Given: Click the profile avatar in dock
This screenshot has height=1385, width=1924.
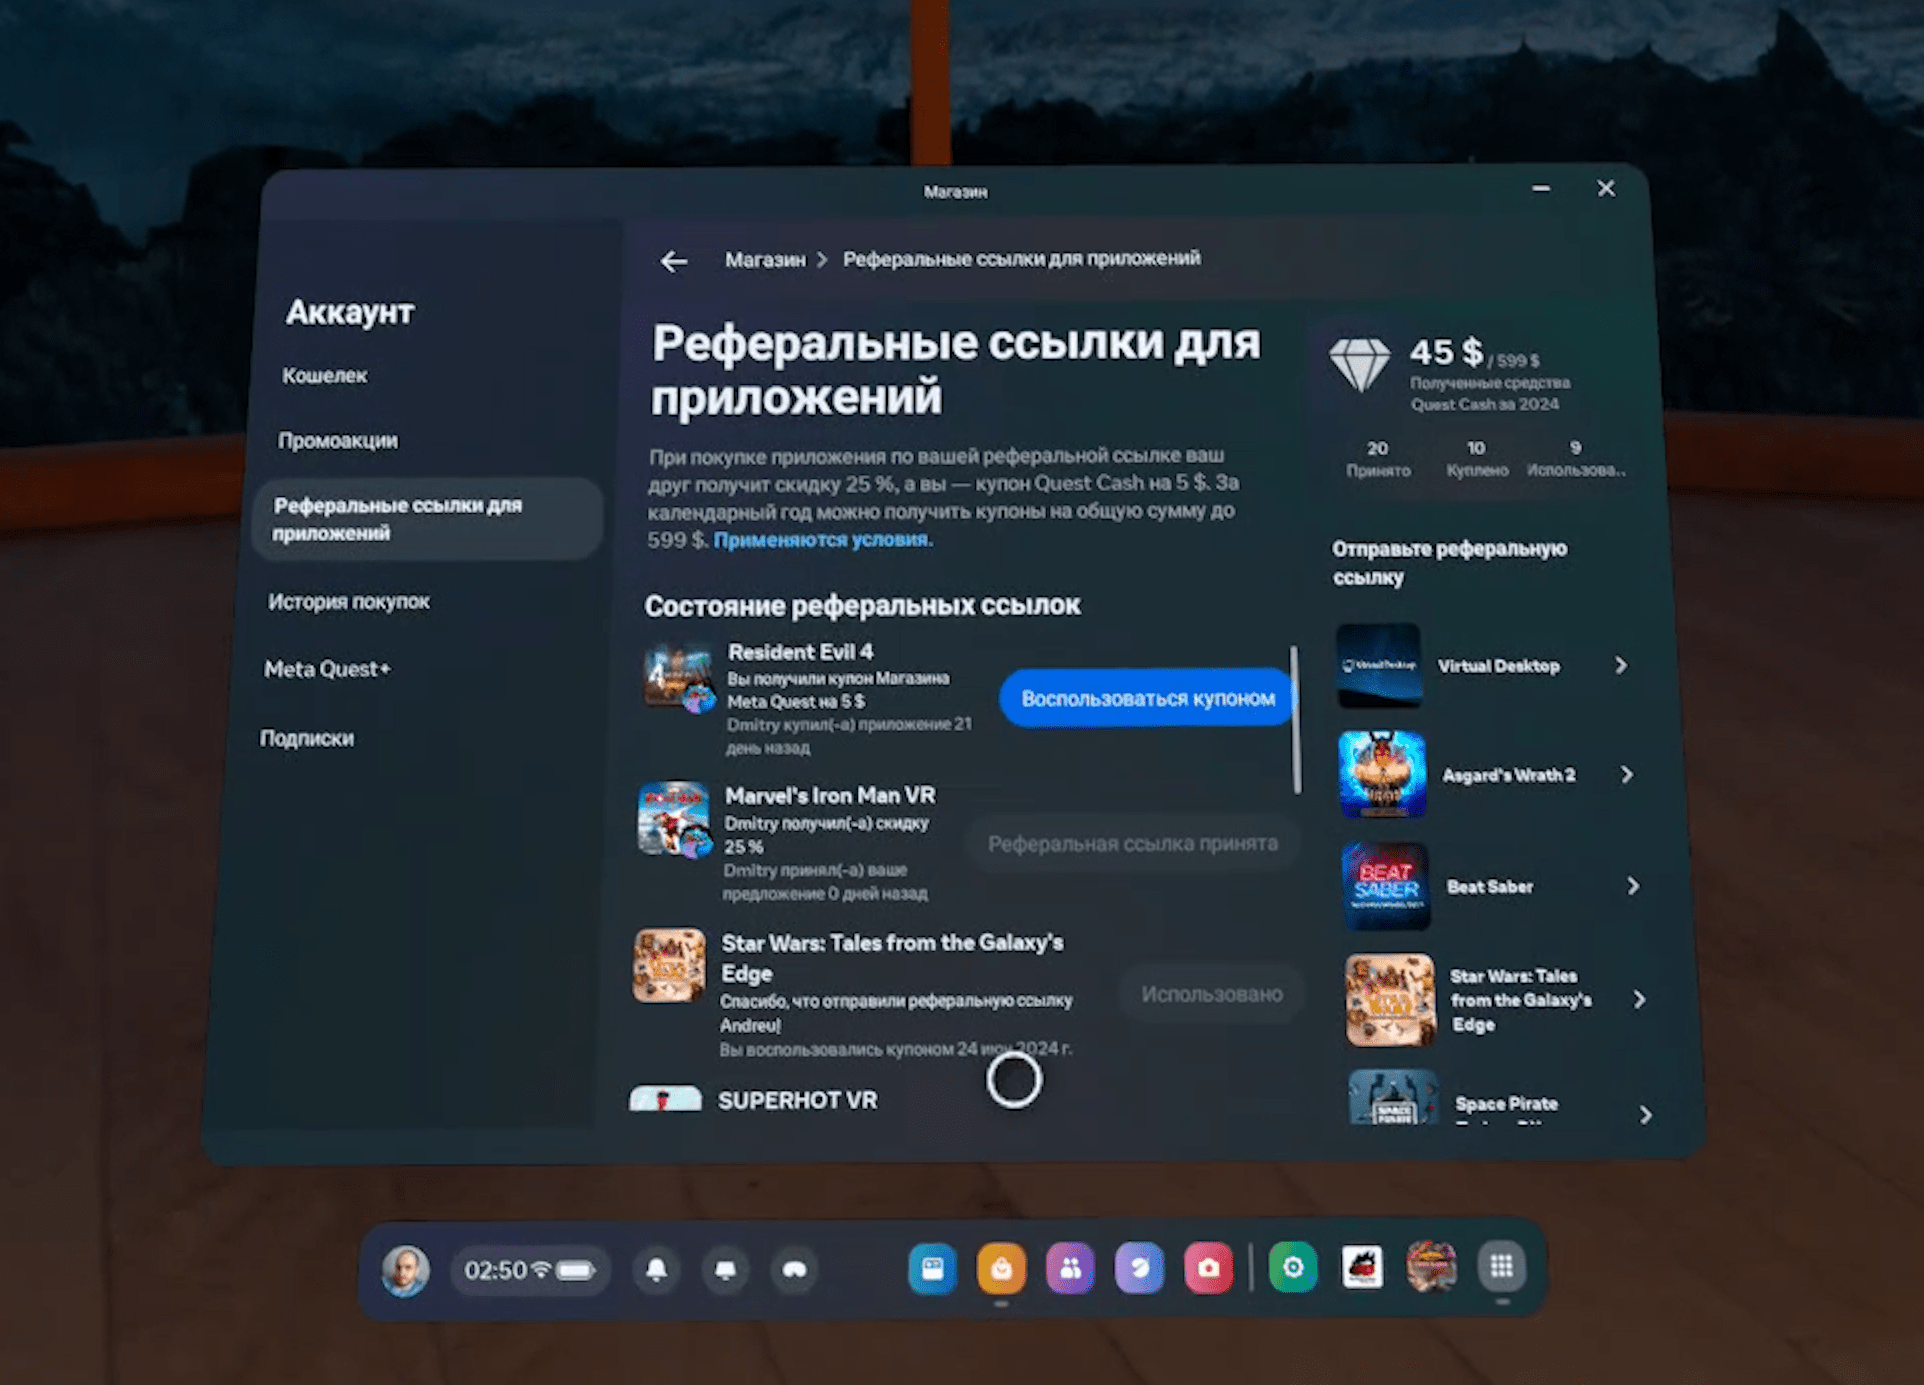Looking at the screenshot, I should [x=405, y=1270].
